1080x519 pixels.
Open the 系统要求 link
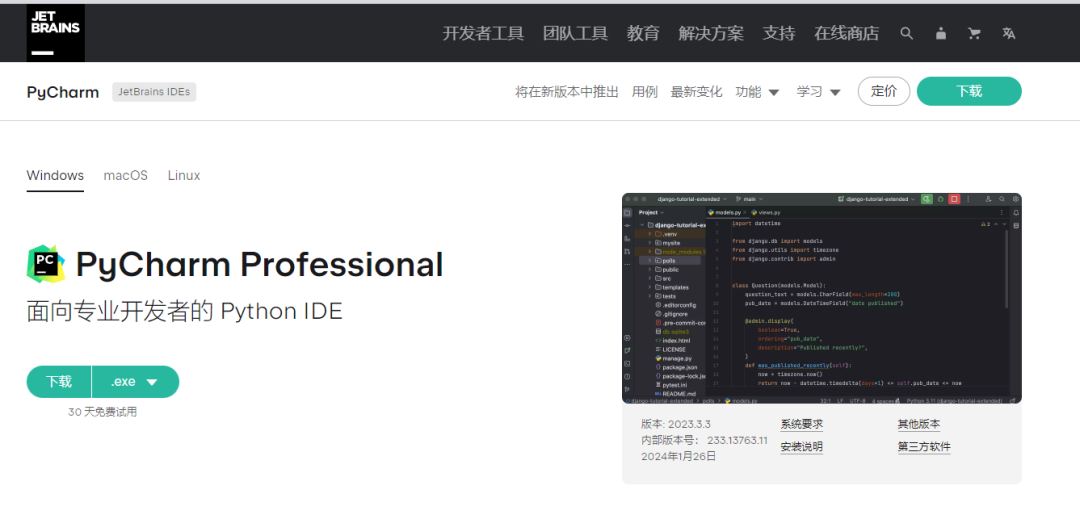[x=802, y=424]
